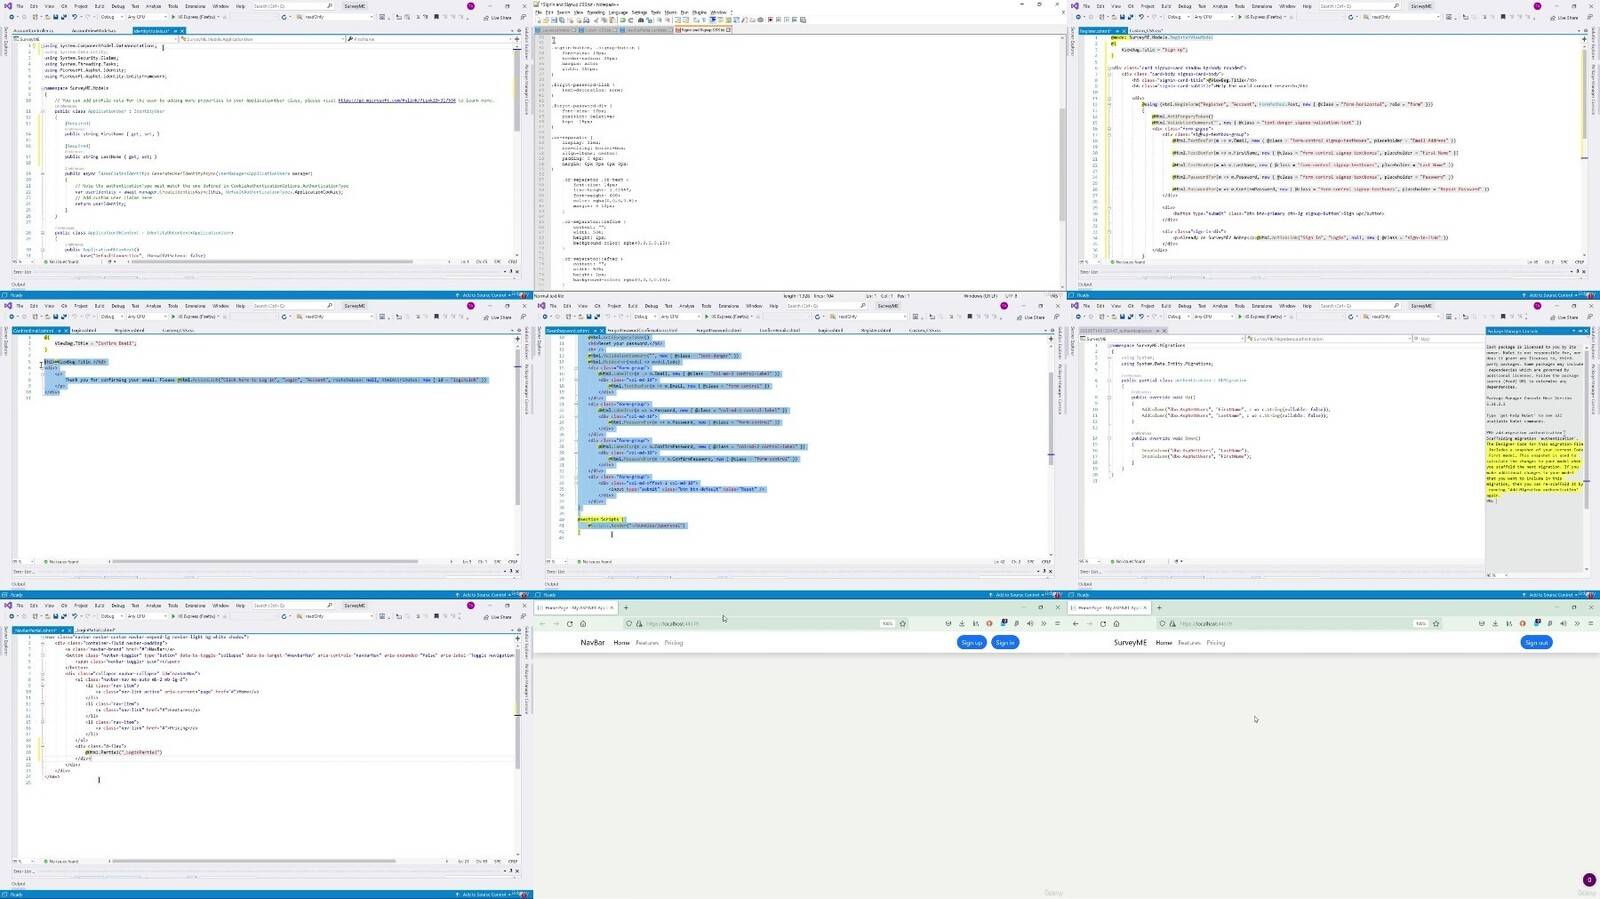Toggle the bookmark star in the NavBar browser
The height and width of the screenshot is (899, 1600).
[903, 623]
